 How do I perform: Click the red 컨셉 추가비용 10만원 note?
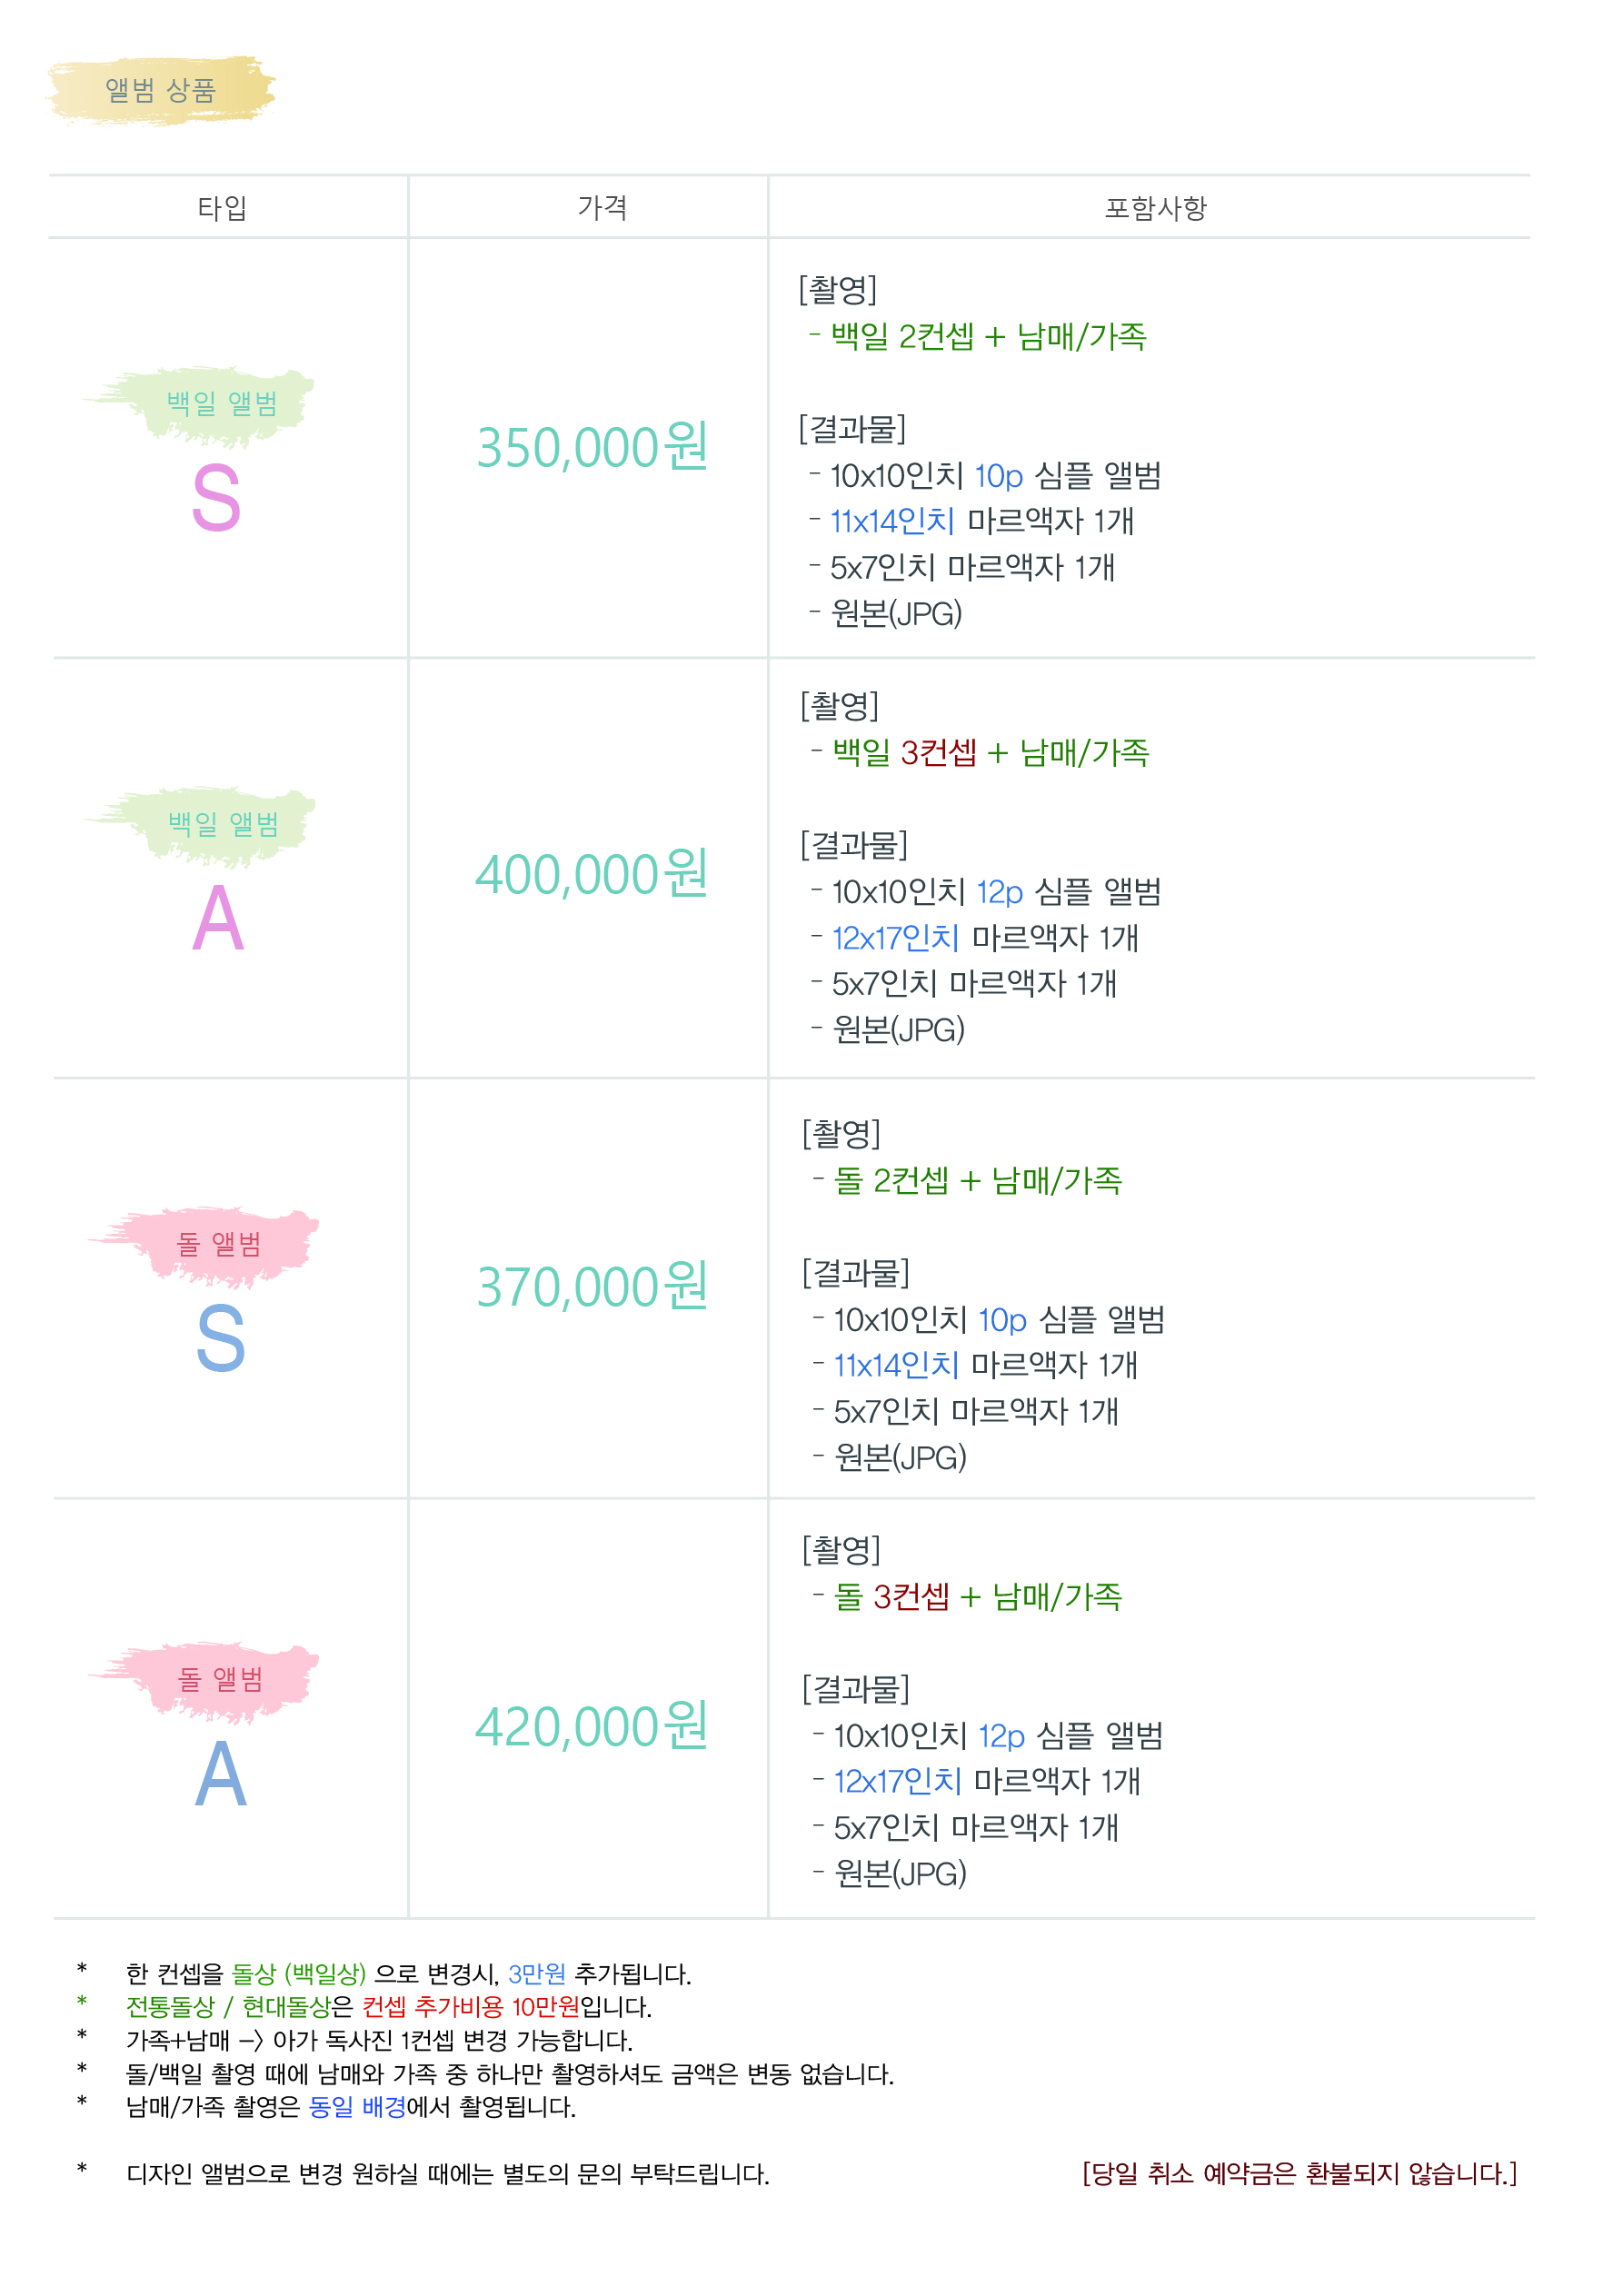[x=470, y=2007]
